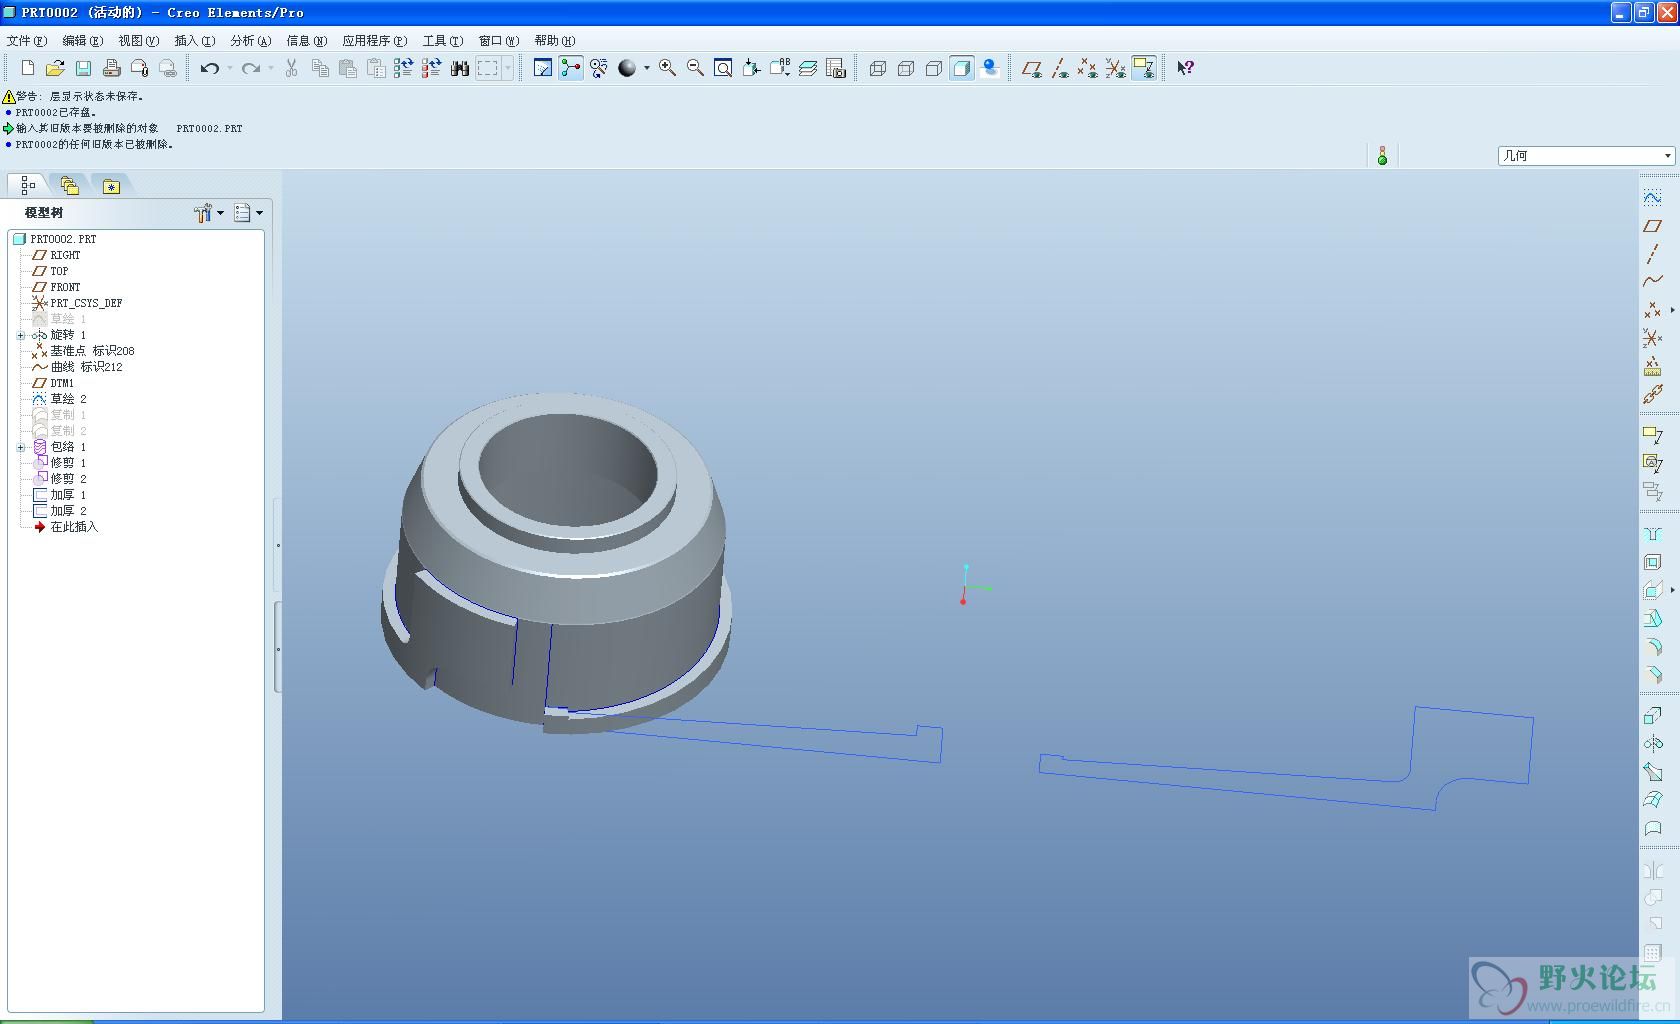Viewport: 1680px width, 1024px height.
Task: Select the Round tool
Action: (x=1652, y=647)
